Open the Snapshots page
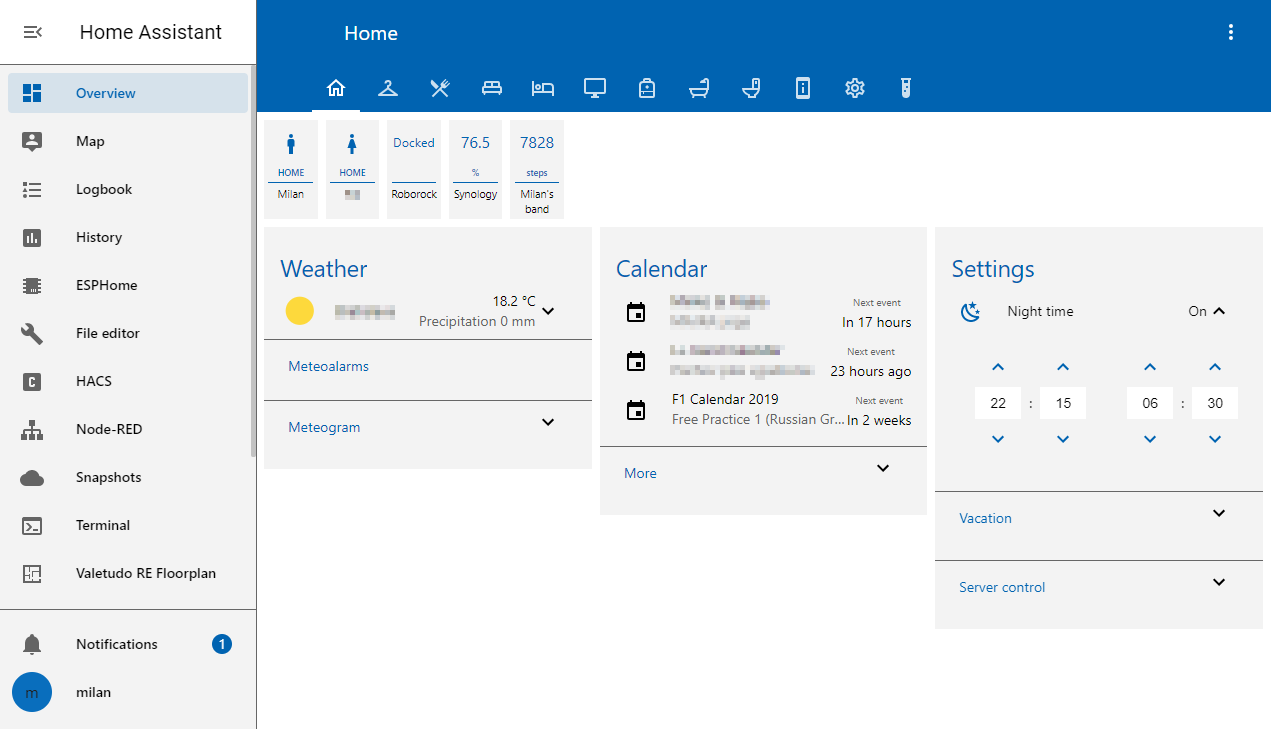Viewport: 1271px width, 729px height. coord(128,477)
